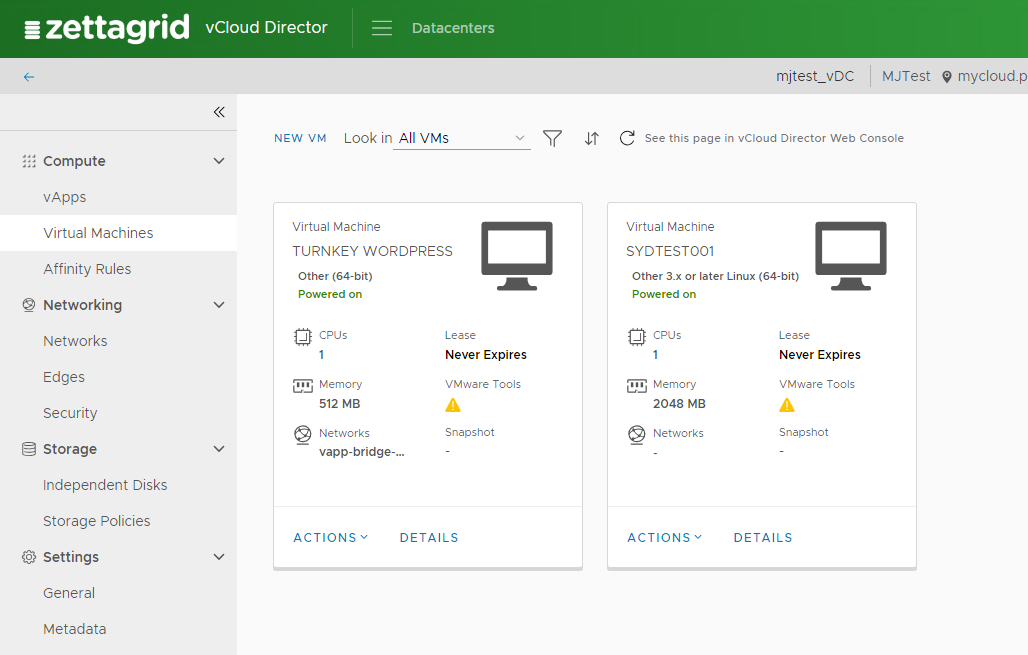Click the Networking globe icon

click(29, 305)
